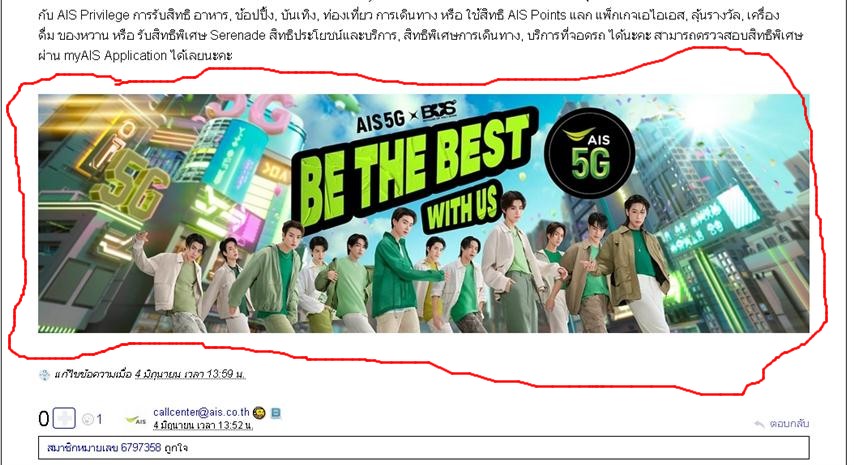The width and height of the screenshot is (854, 465).
Task: Click the AIS5G x BUS logo in banner
Action: (x=406, y=116)
